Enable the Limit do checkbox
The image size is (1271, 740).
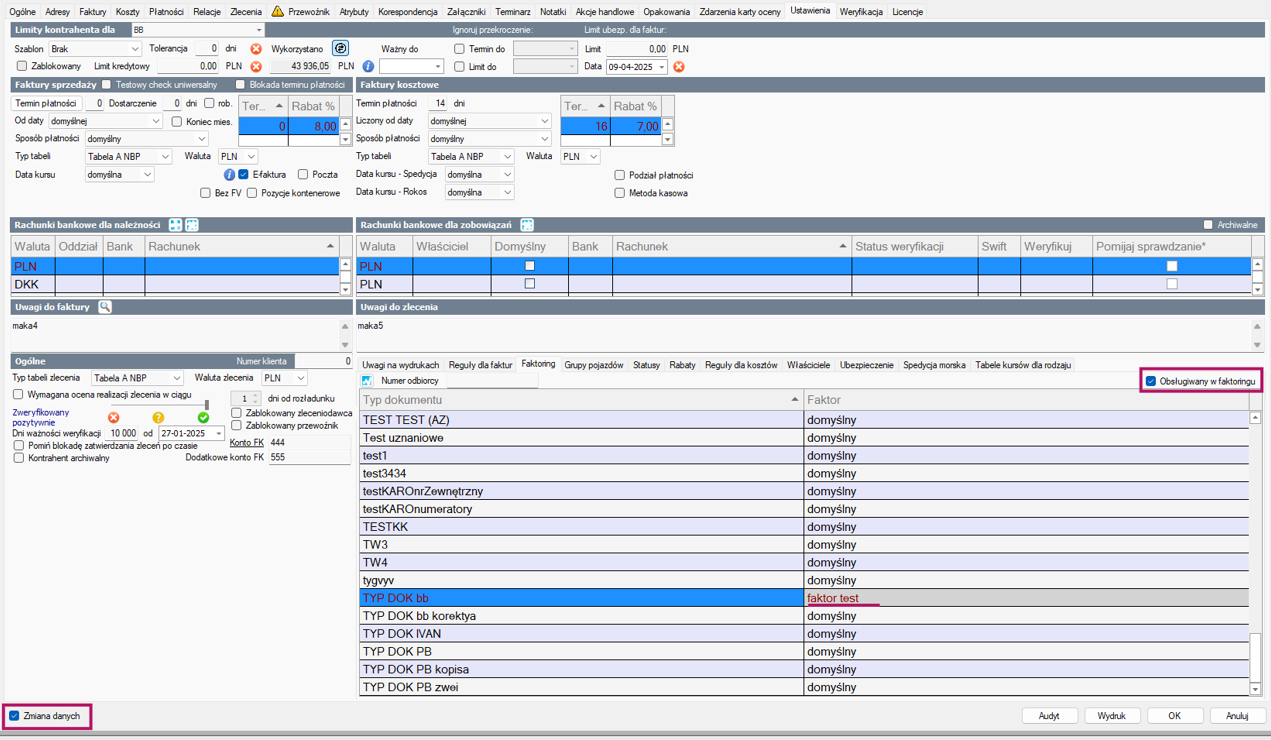pyautogui.click(x=459, y=67)
